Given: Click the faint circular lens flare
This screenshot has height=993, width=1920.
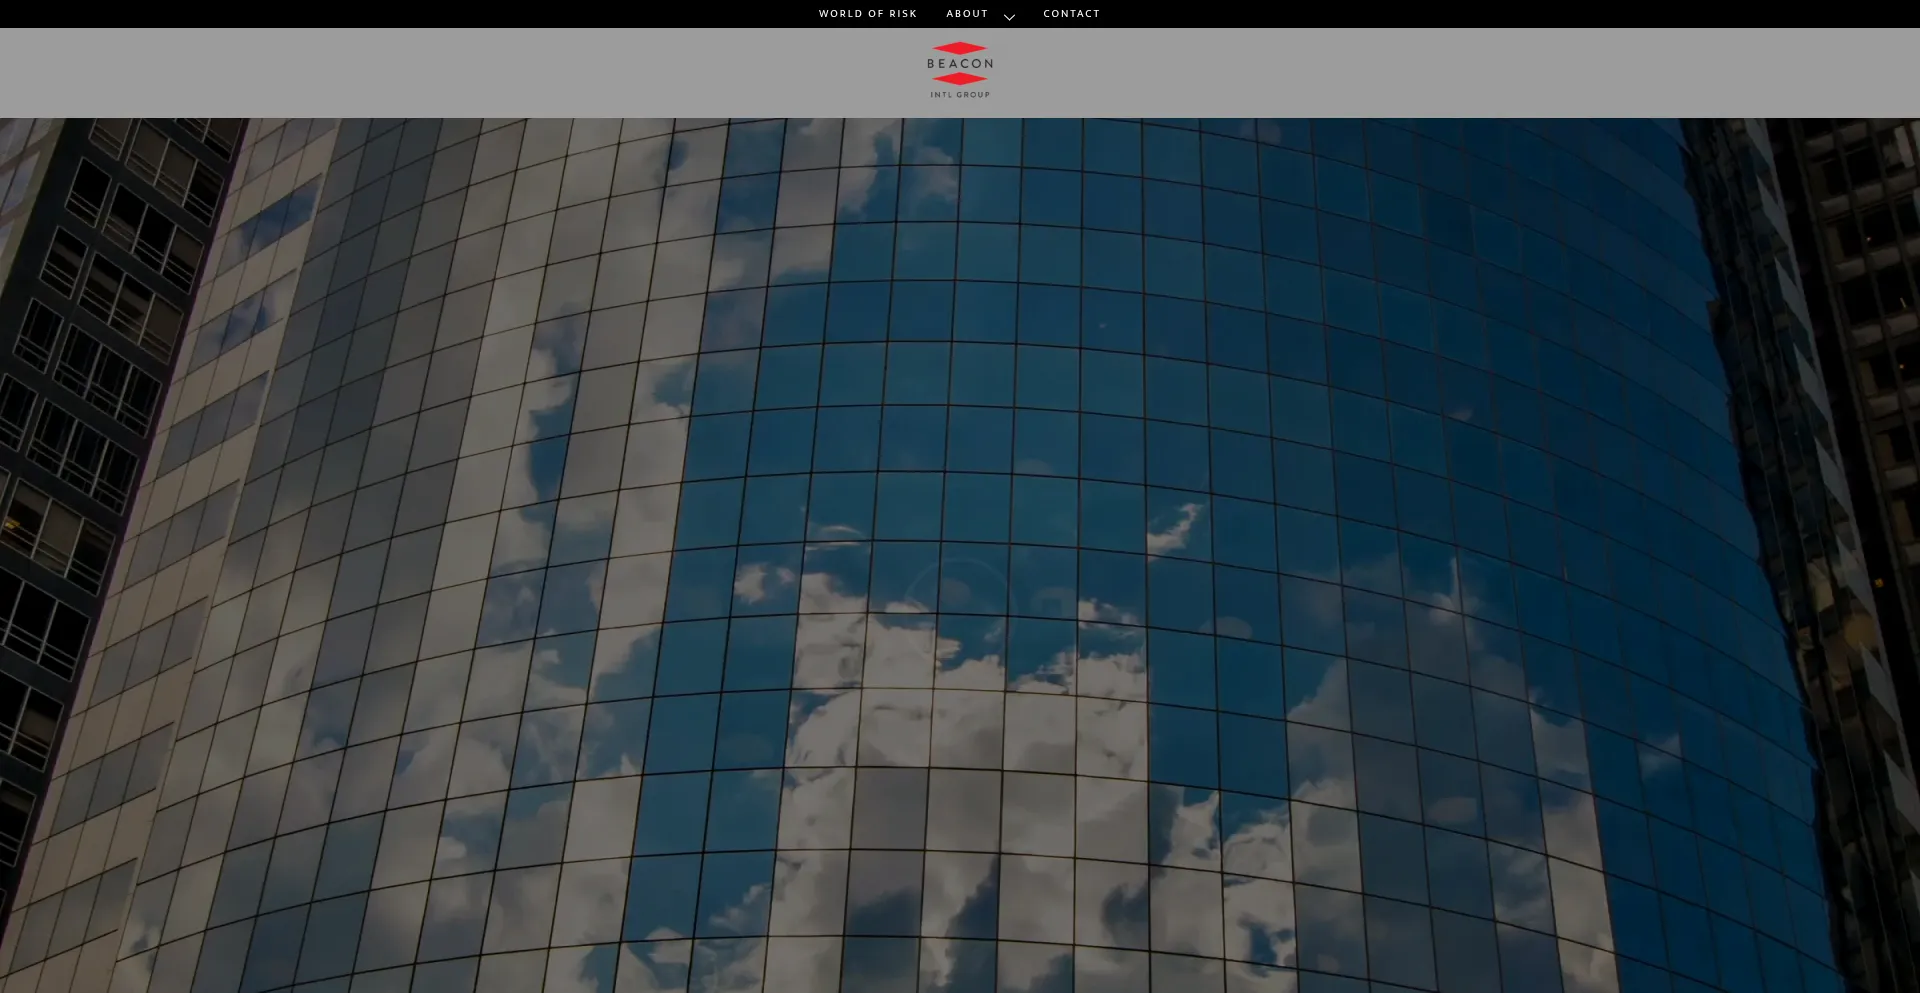Looking at the screenshot, I should (957, 600).
